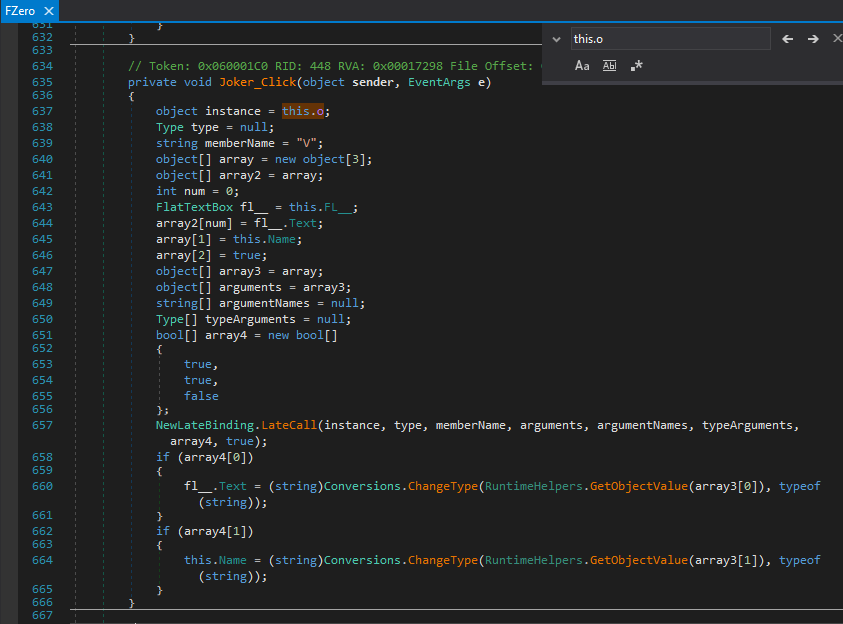Go to next search match
Screen dimensions: 843x624
click(x=813, y=39)
